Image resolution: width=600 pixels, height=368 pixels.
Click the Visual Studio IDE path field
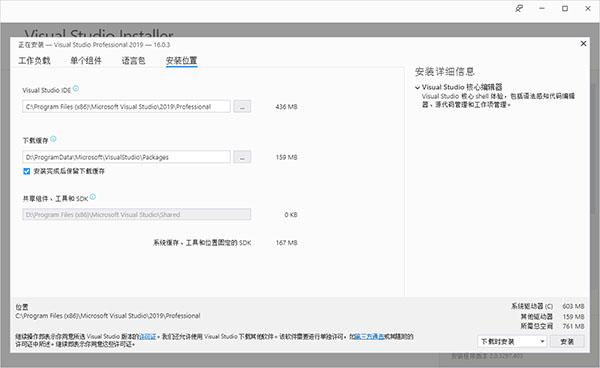(x=127, y=107)
